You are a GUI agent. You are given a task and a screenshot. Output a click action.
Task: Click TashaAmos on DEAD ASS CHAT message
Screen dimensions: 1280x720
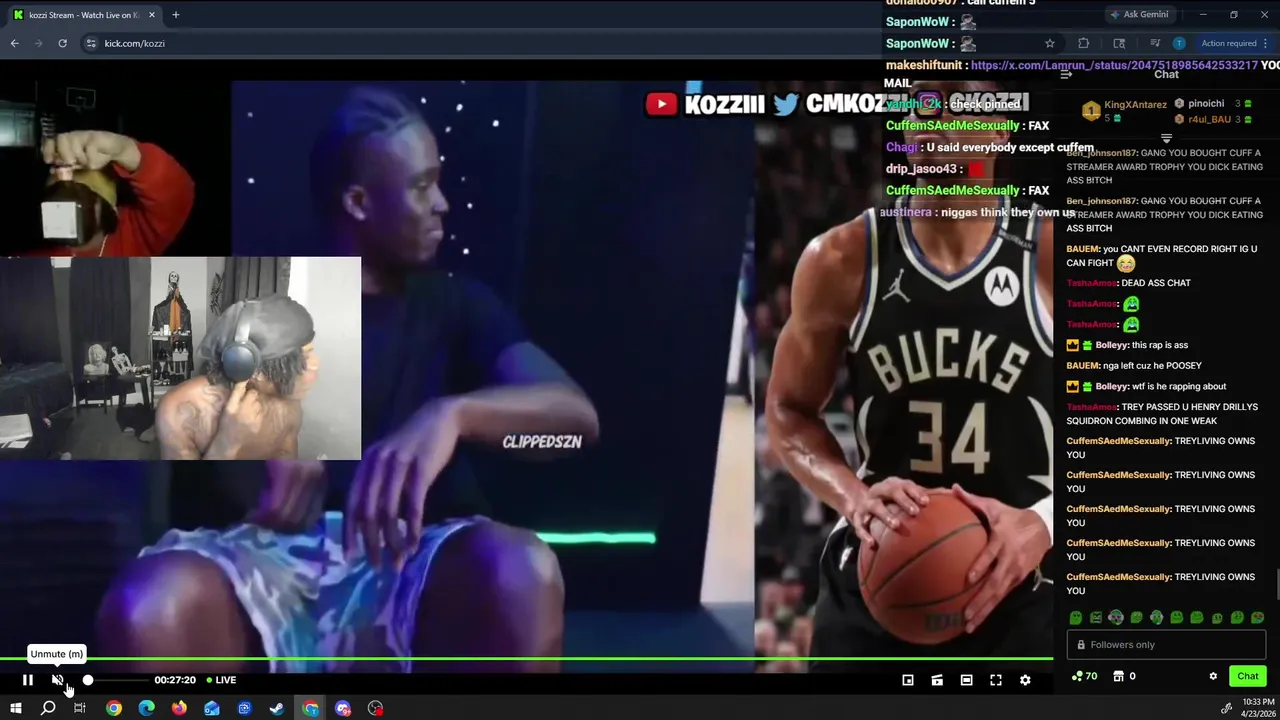point(1091,283)
